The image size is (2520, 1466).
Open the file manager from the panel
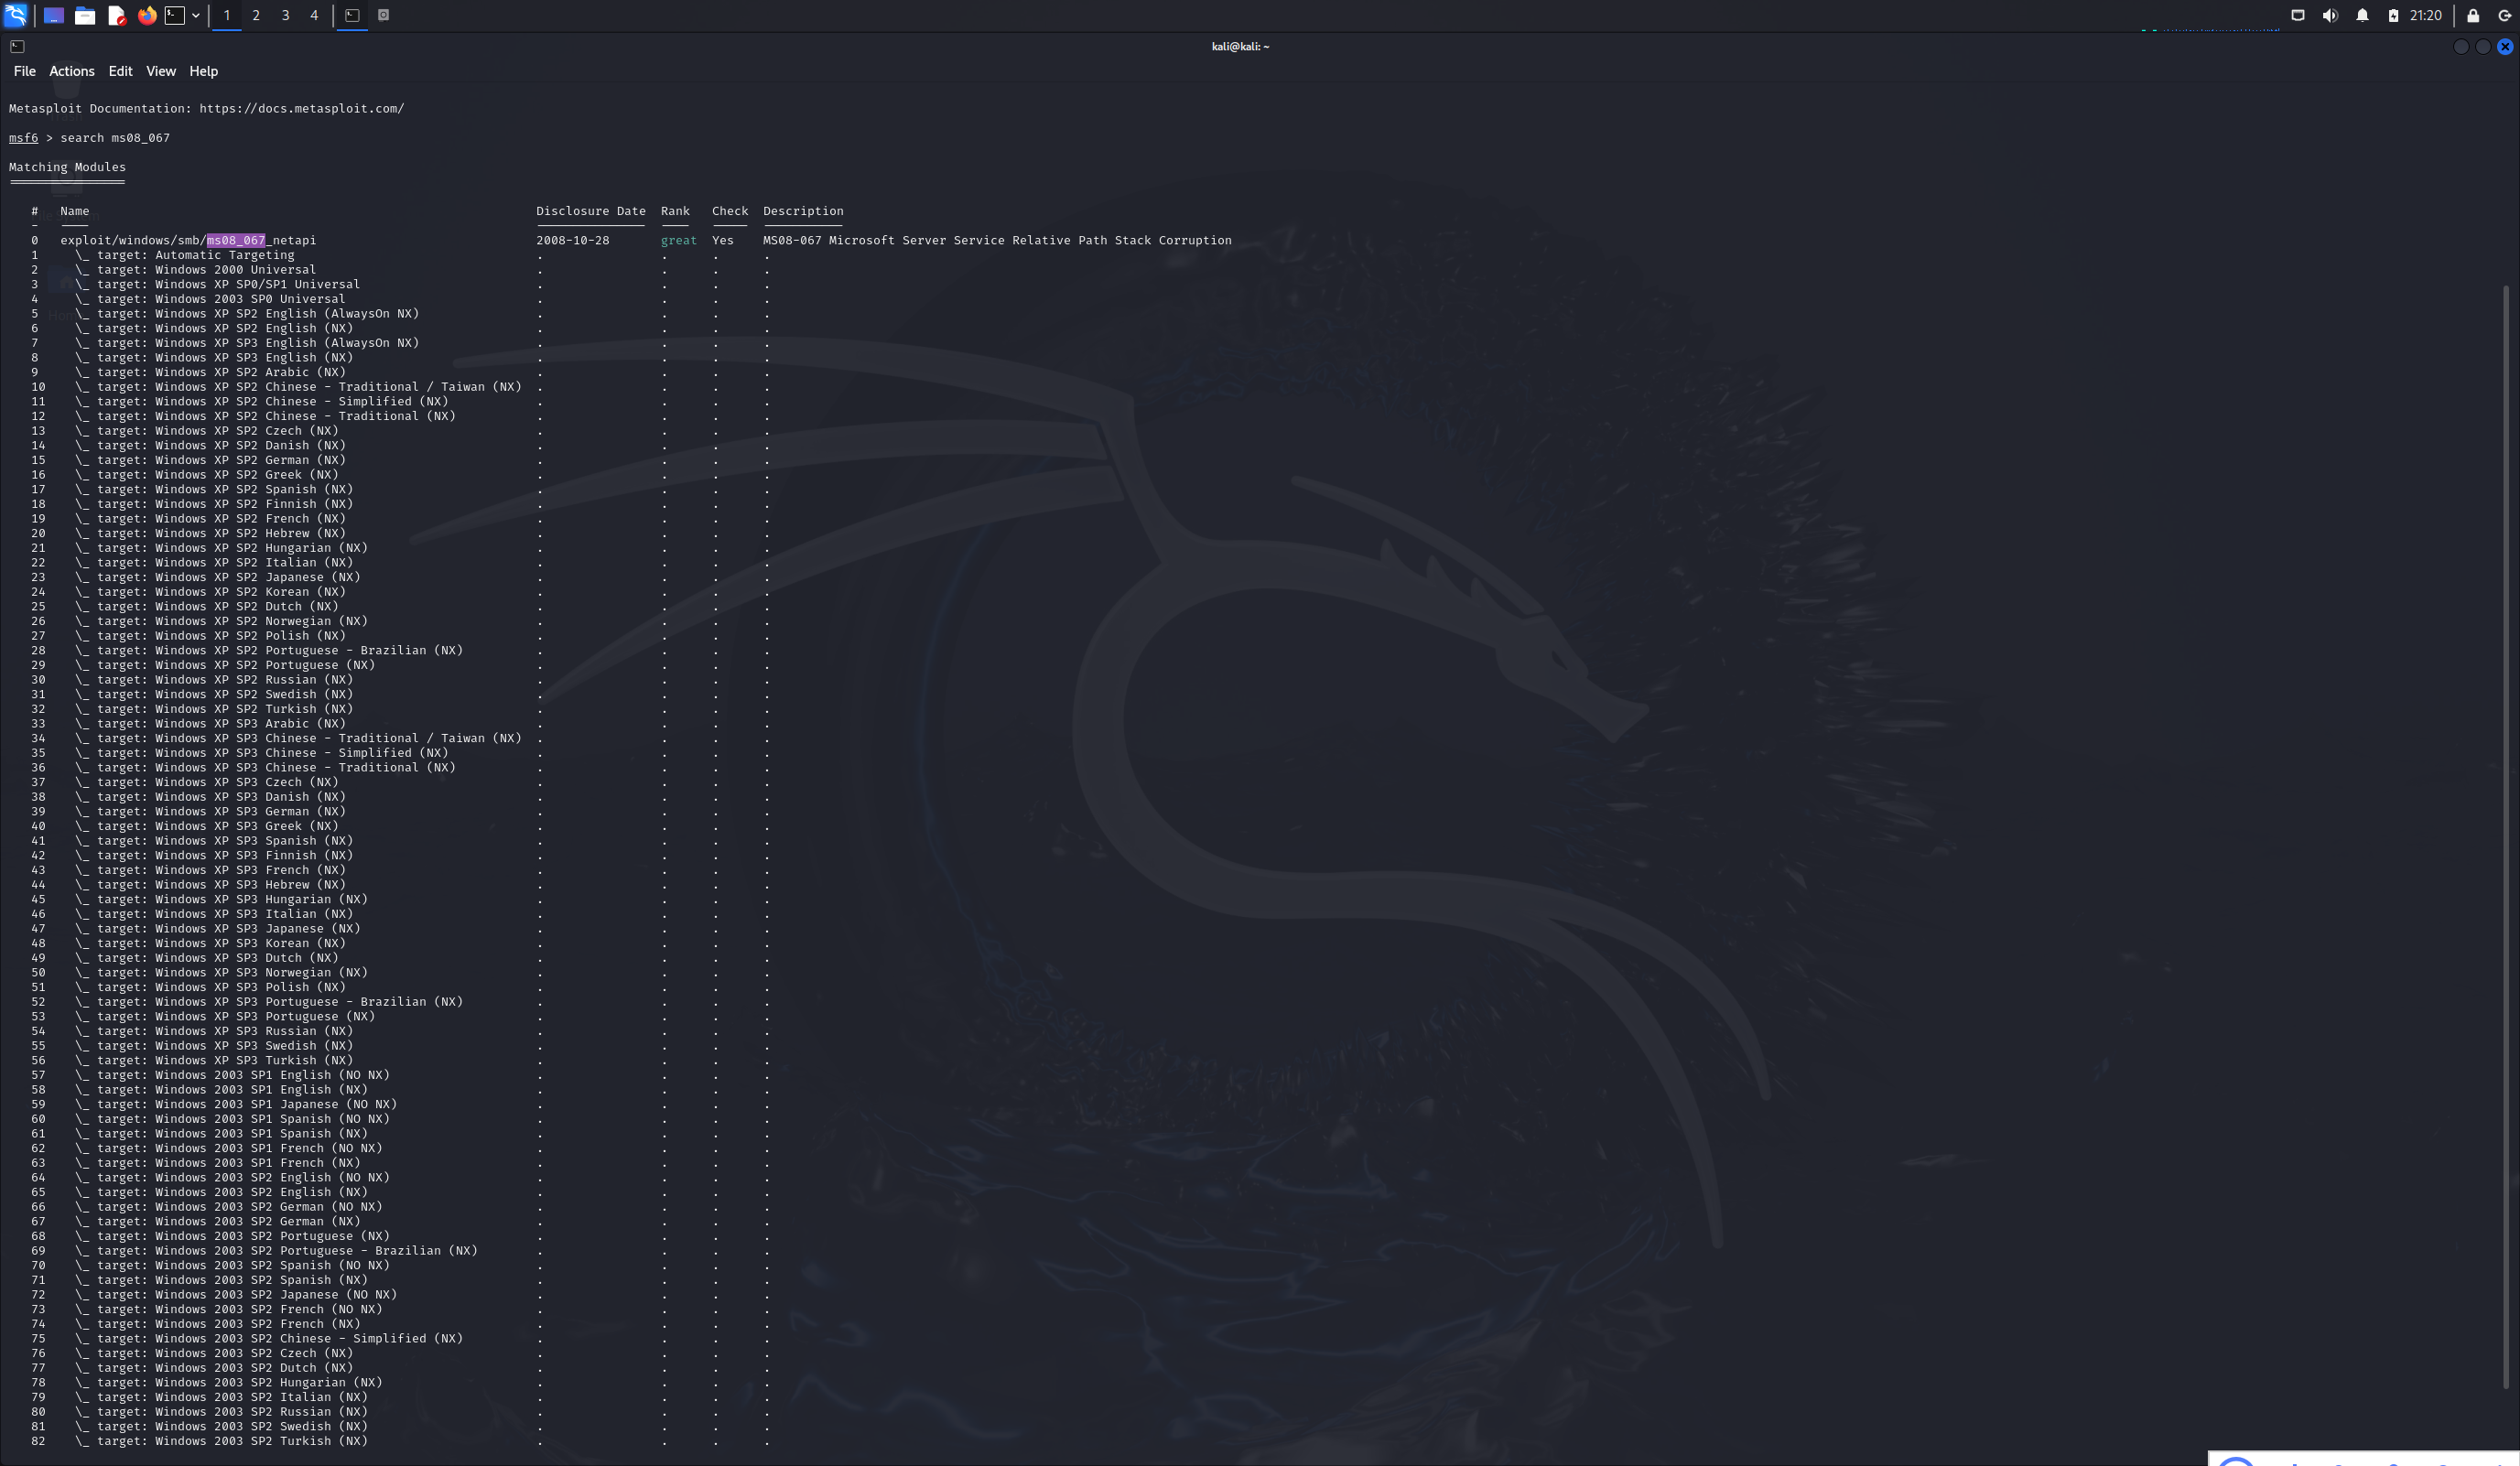point(85,15)
